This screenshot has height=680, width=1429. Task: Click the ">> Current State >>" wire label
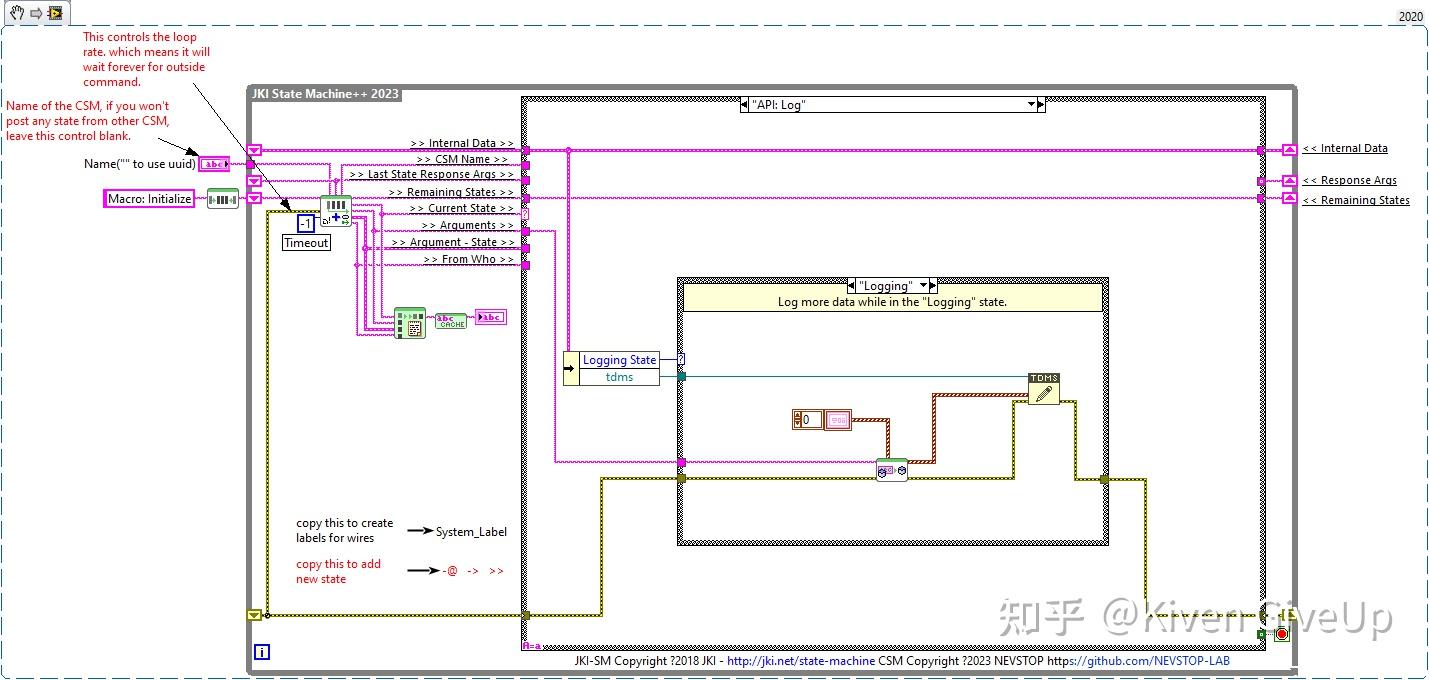point(462,208)
